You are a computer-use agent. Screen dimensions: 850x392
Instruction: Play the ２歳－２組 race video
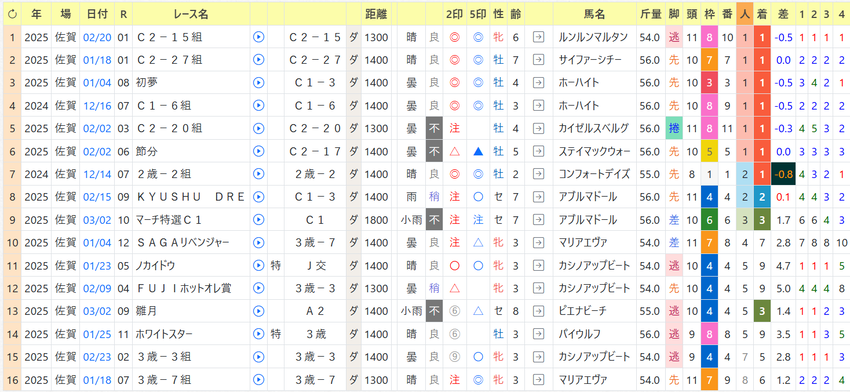tap(259, 174)
